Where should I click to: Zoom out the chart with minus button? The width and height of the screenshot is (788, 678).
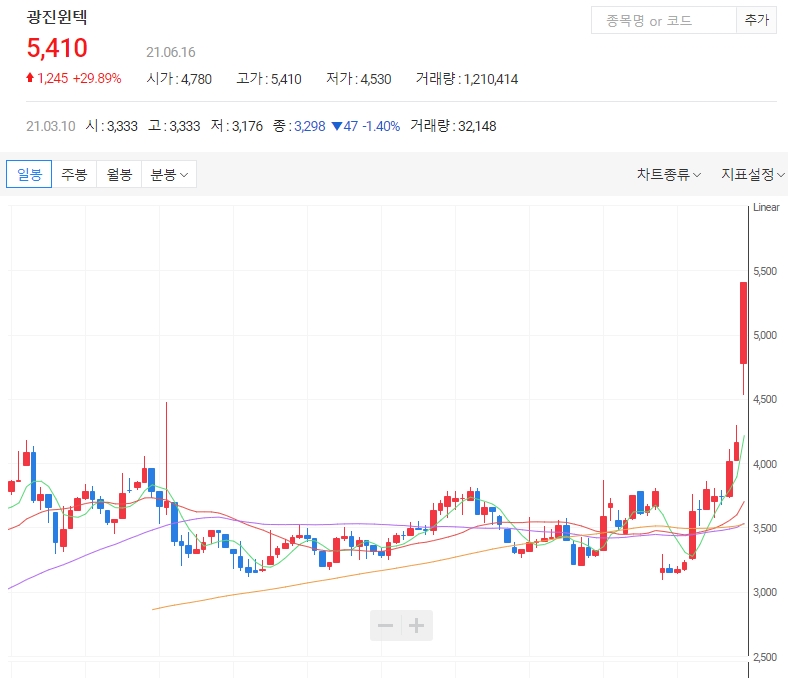385,626
